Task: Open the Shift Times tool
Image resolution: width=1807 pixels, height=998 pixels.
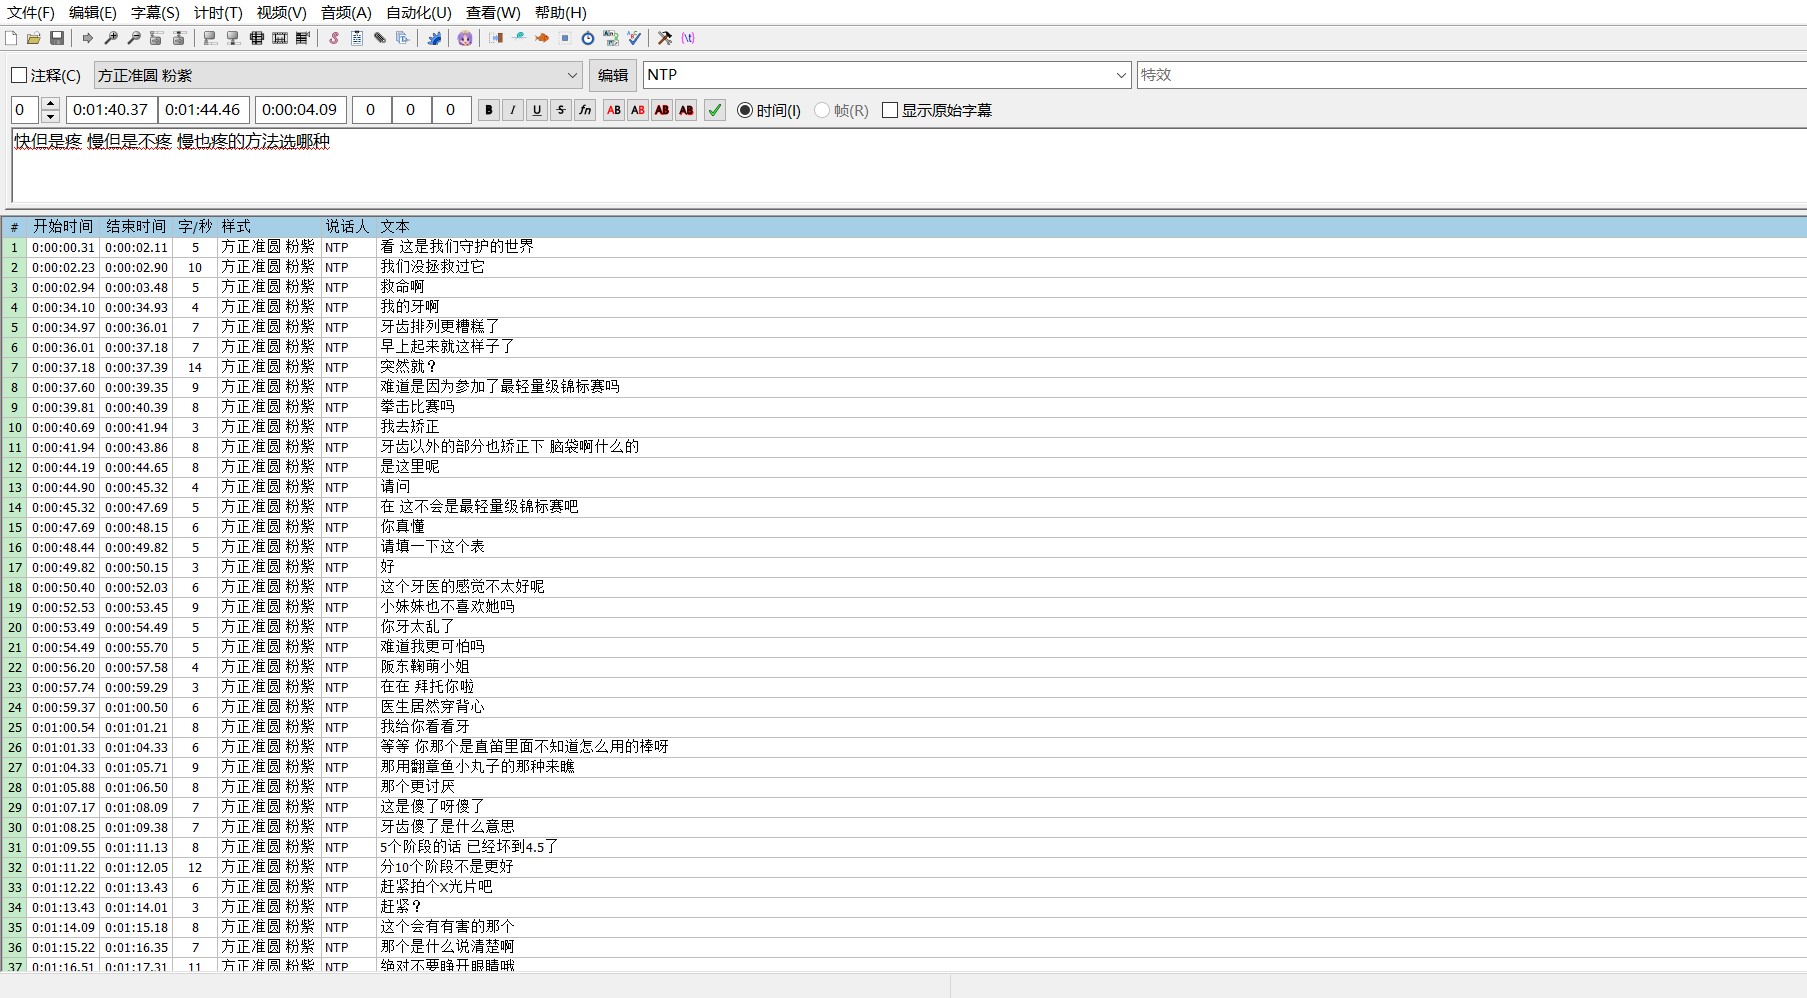Action: (x=496, y=38)
